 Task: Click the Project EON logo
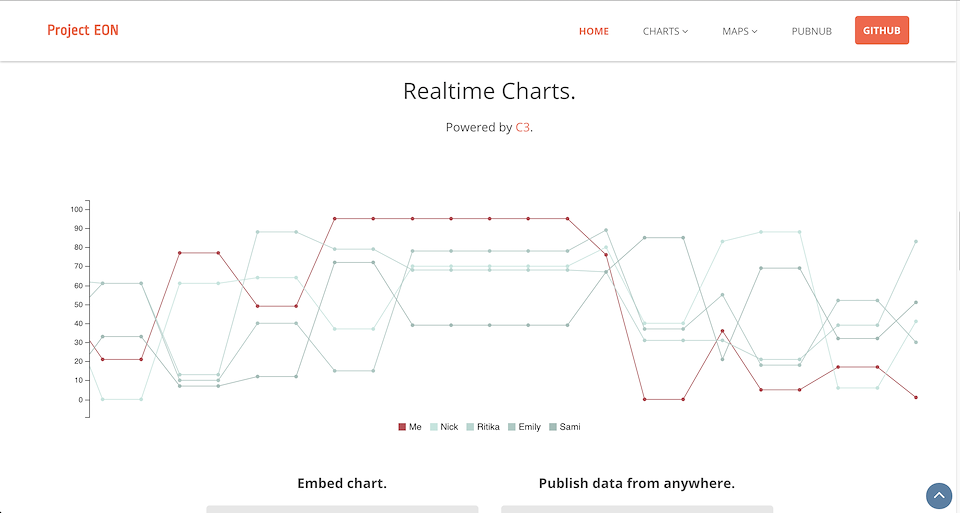[x=83, y=31]
